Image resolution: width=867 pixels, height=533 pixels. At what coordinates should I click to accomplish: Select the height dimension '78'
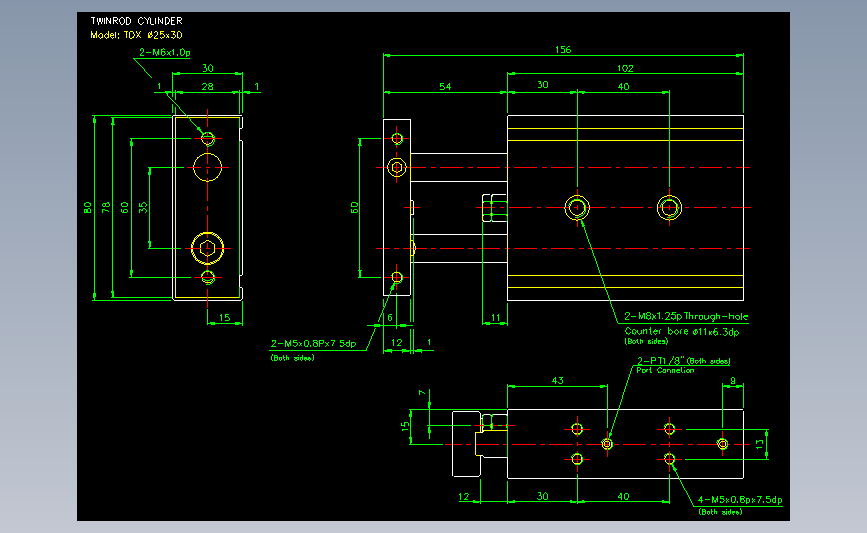point(106,208)
